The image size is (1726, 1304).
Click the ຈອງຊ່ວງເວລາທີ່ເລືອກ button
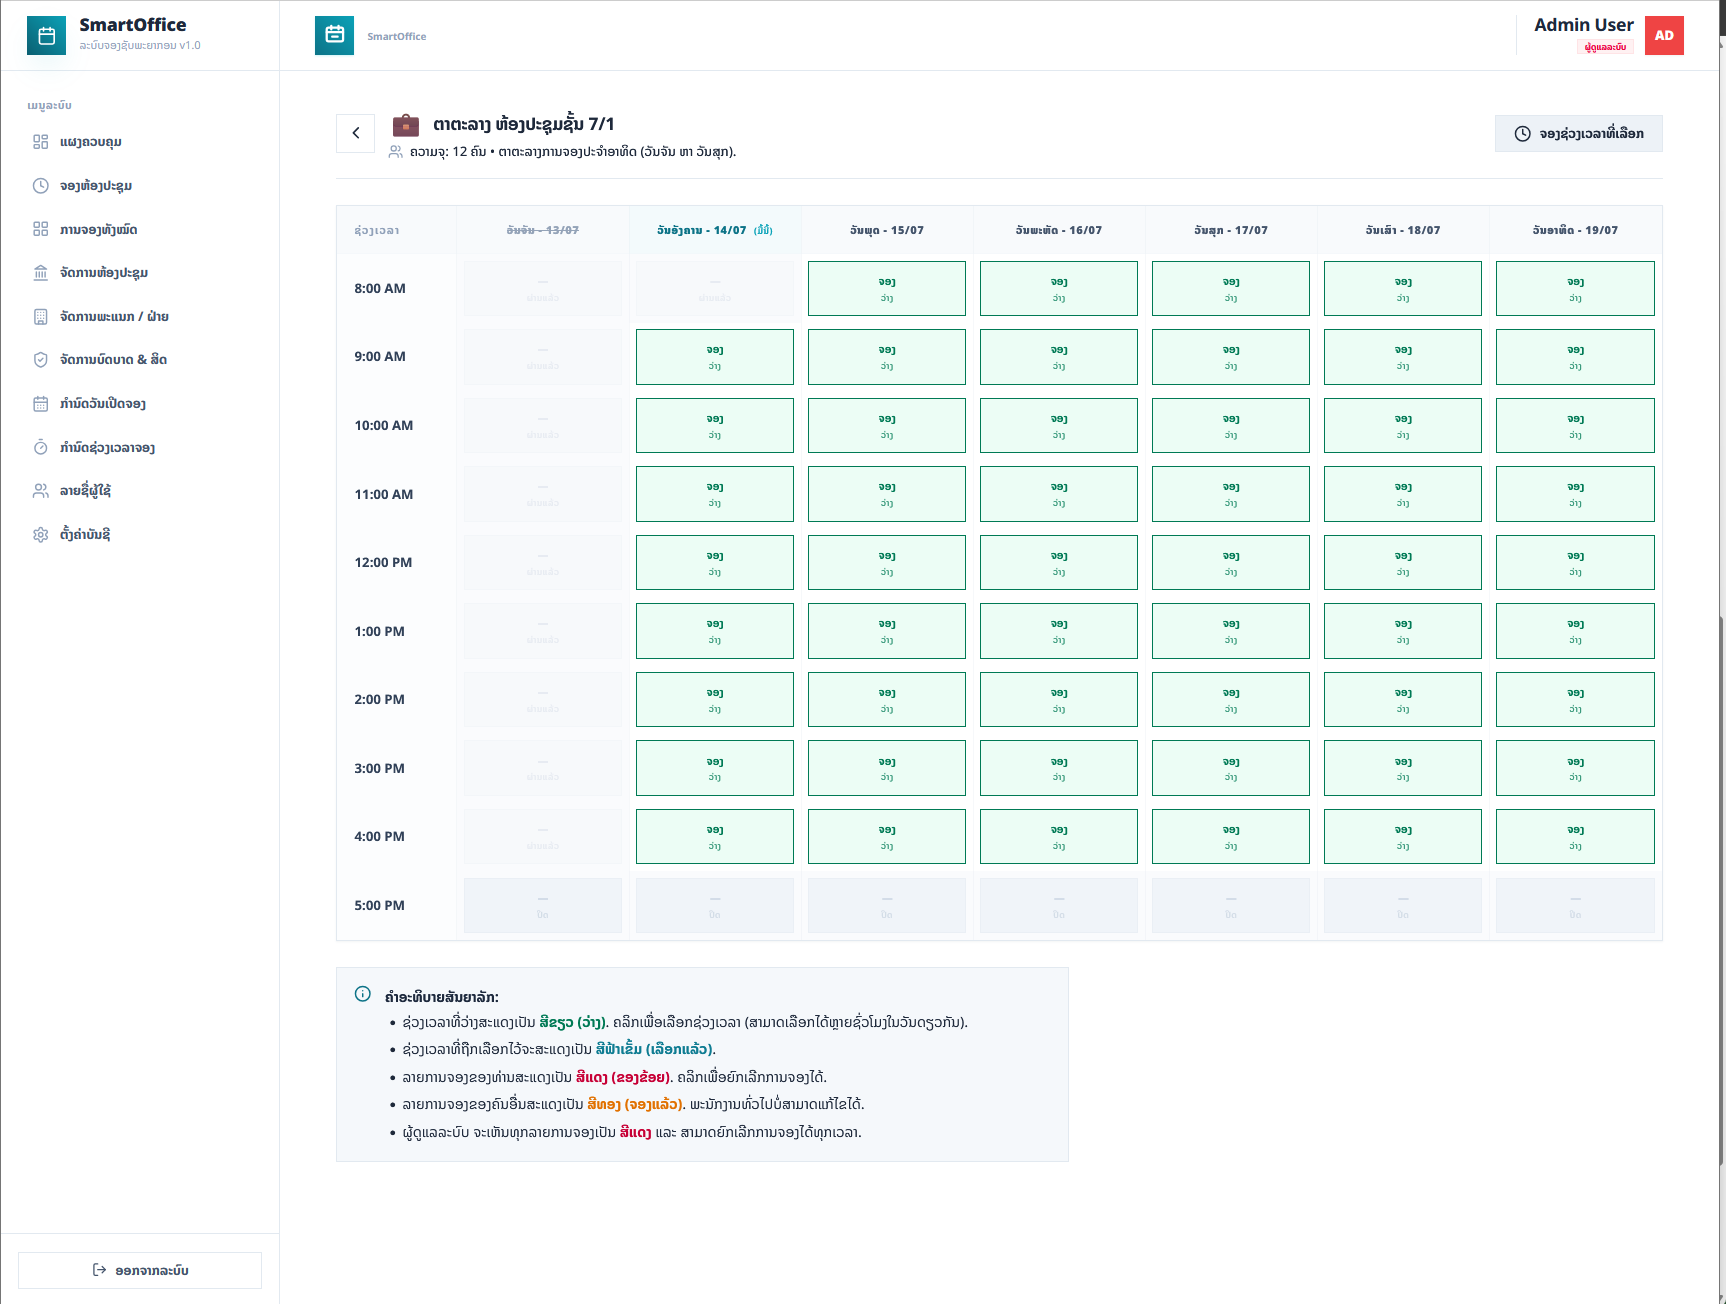point(1578,134)
